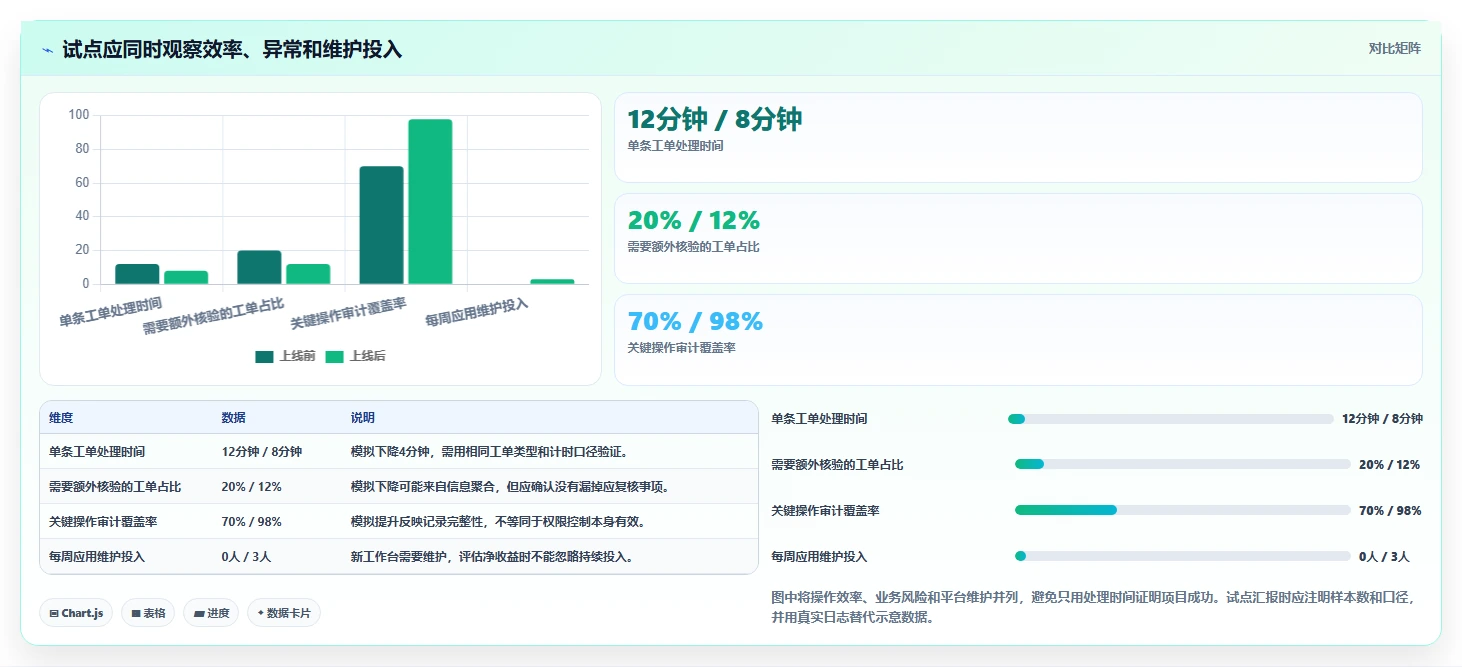
Task: Open the 70% / 98% data card
Action: (x=1018, y=339)
